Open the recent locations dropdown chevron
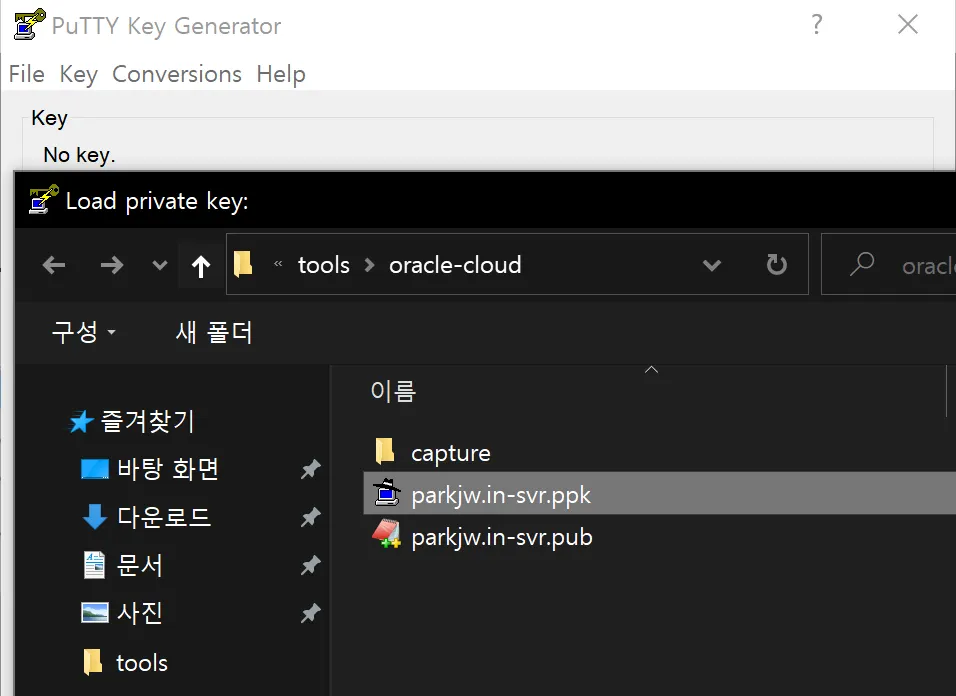956x696 pixels. tap(160, 265)
